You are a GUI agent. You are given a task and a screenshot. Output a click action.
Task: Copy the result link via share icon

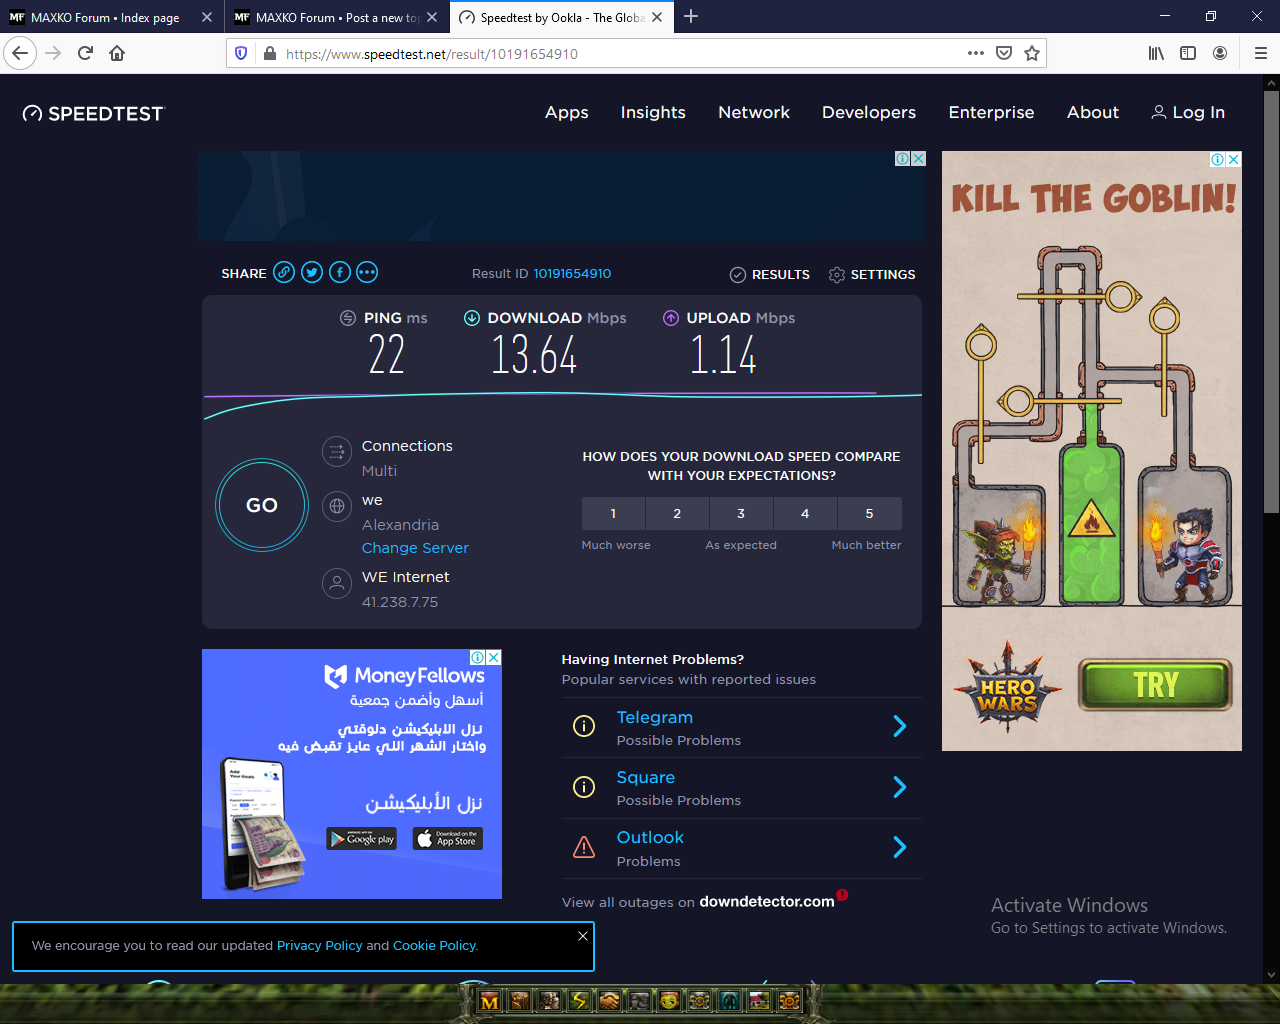point(284,272)
